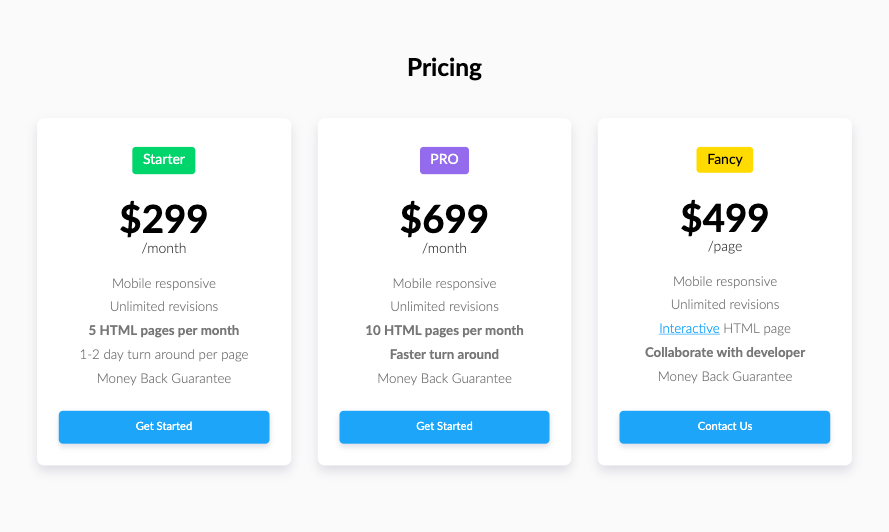Click 'Collaborate with developer' feature text
This screenshot has width=889, height=532.
(725, 353)
